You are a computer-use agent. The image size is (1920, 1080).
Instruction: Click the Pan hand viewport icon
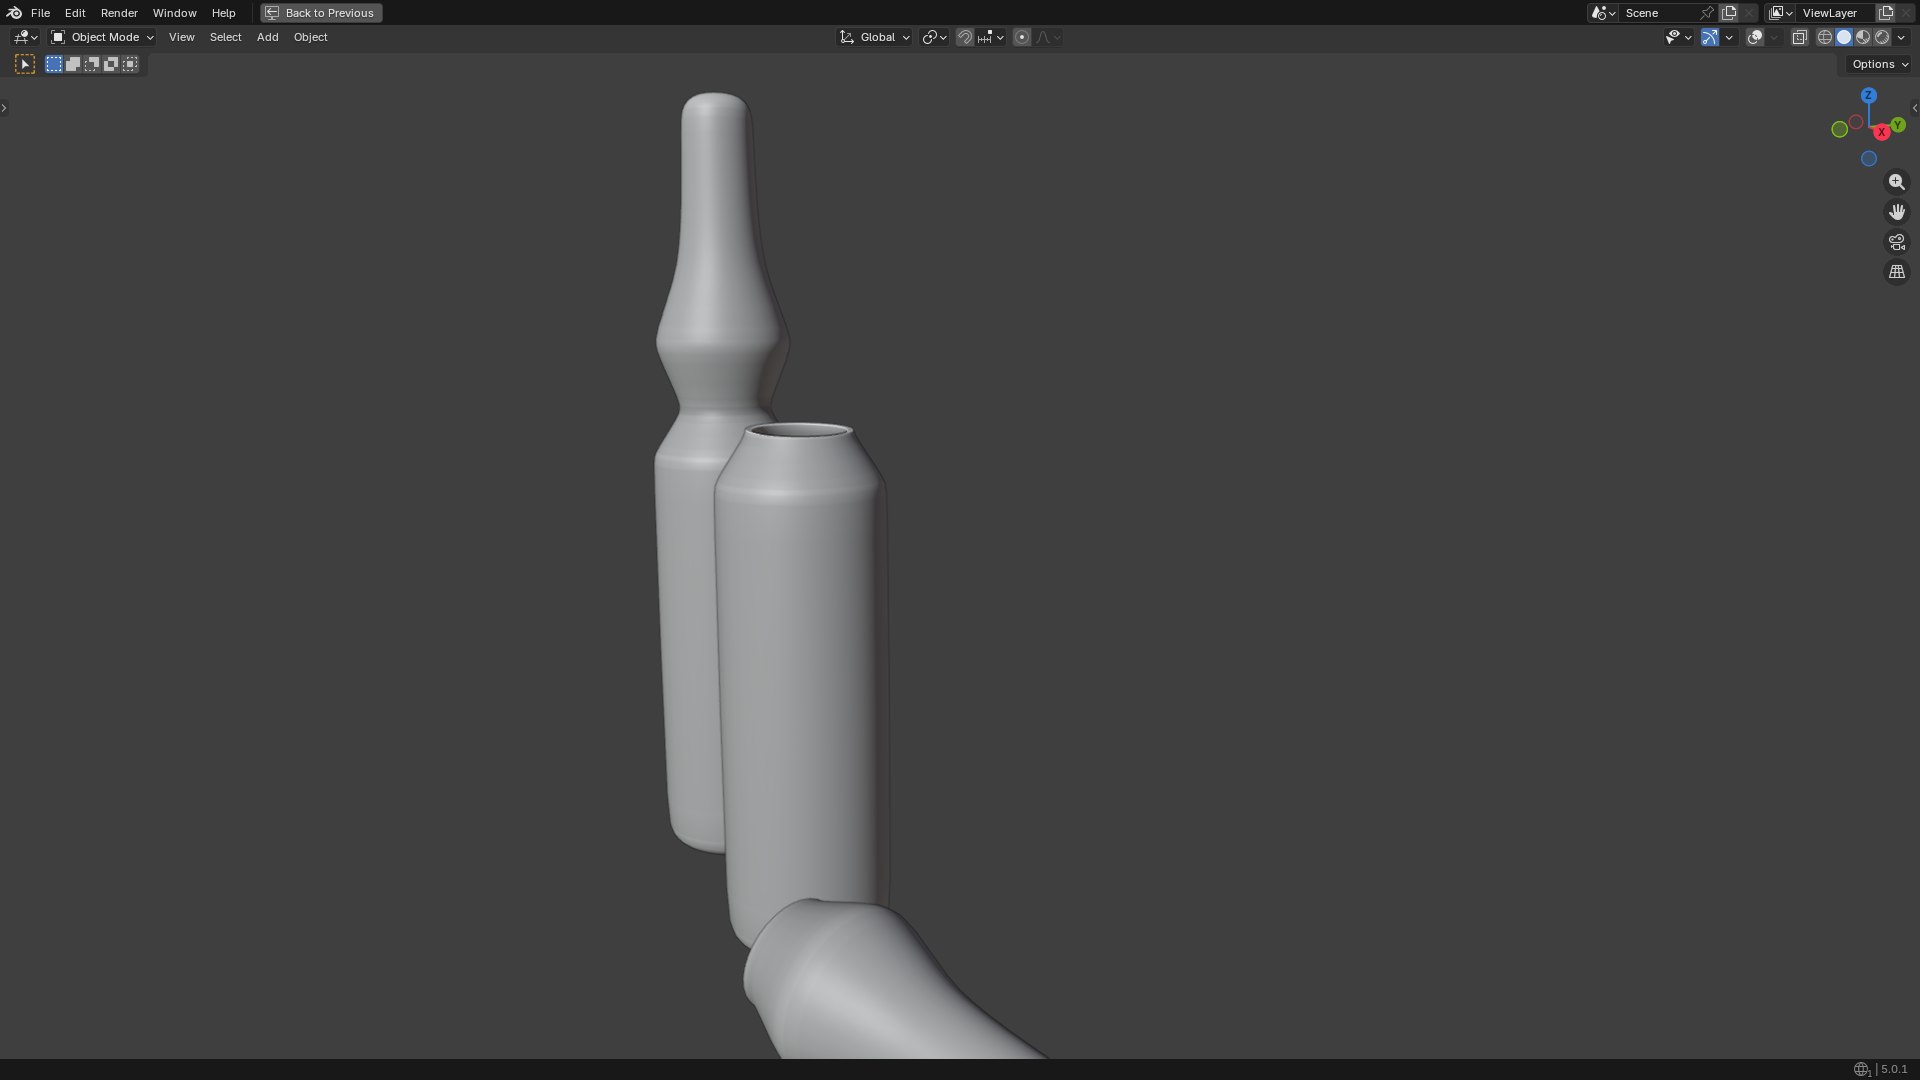coord(1896,212)
